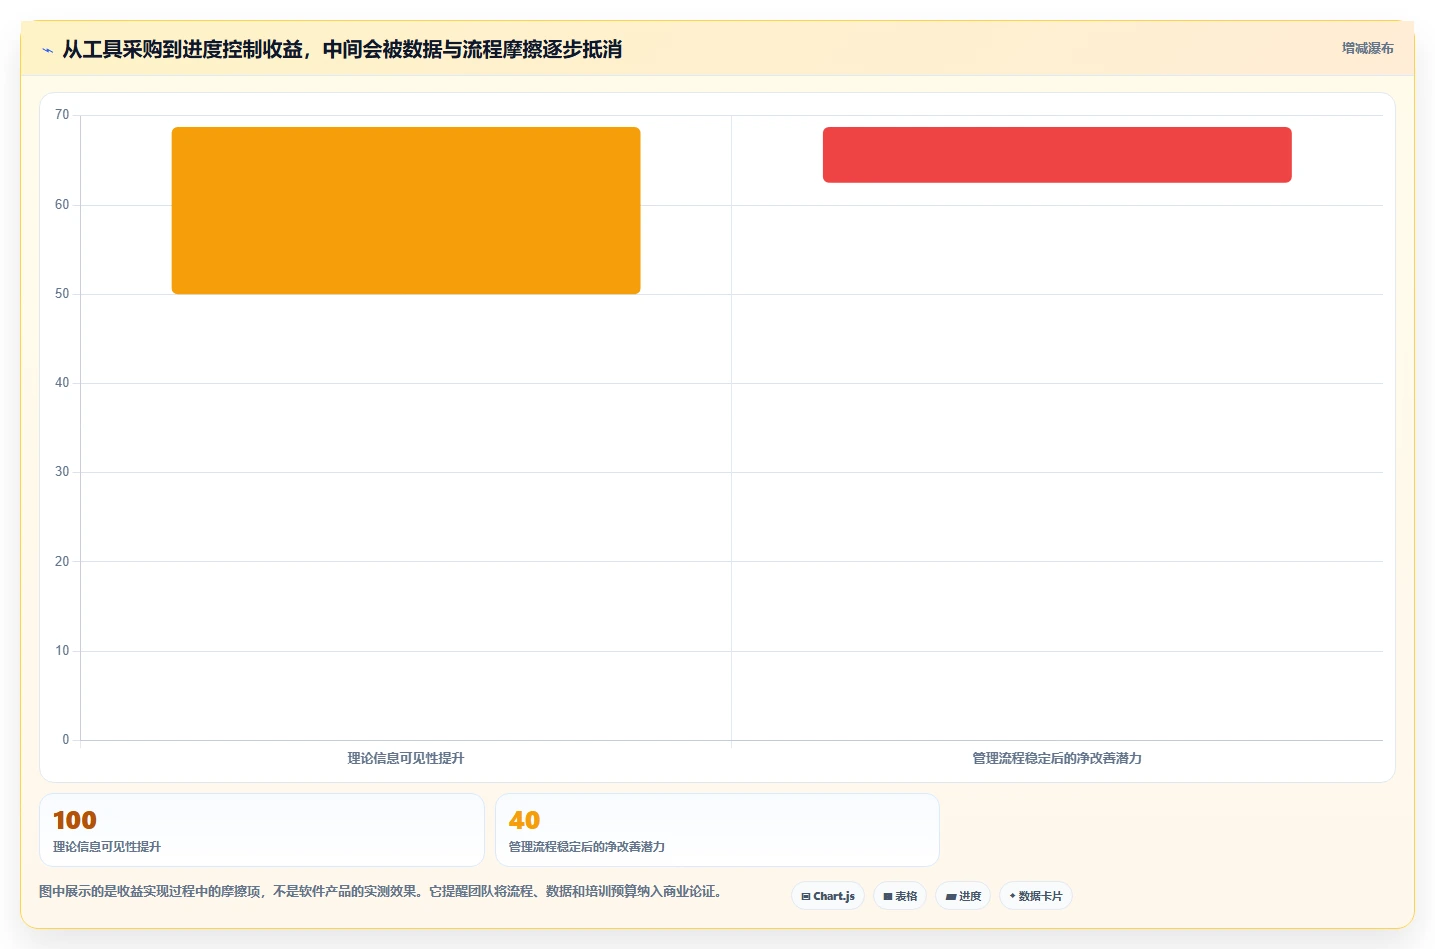Click y-axis tick label 30
Viewport: 1435px width, 949px height.
[62, 472]
